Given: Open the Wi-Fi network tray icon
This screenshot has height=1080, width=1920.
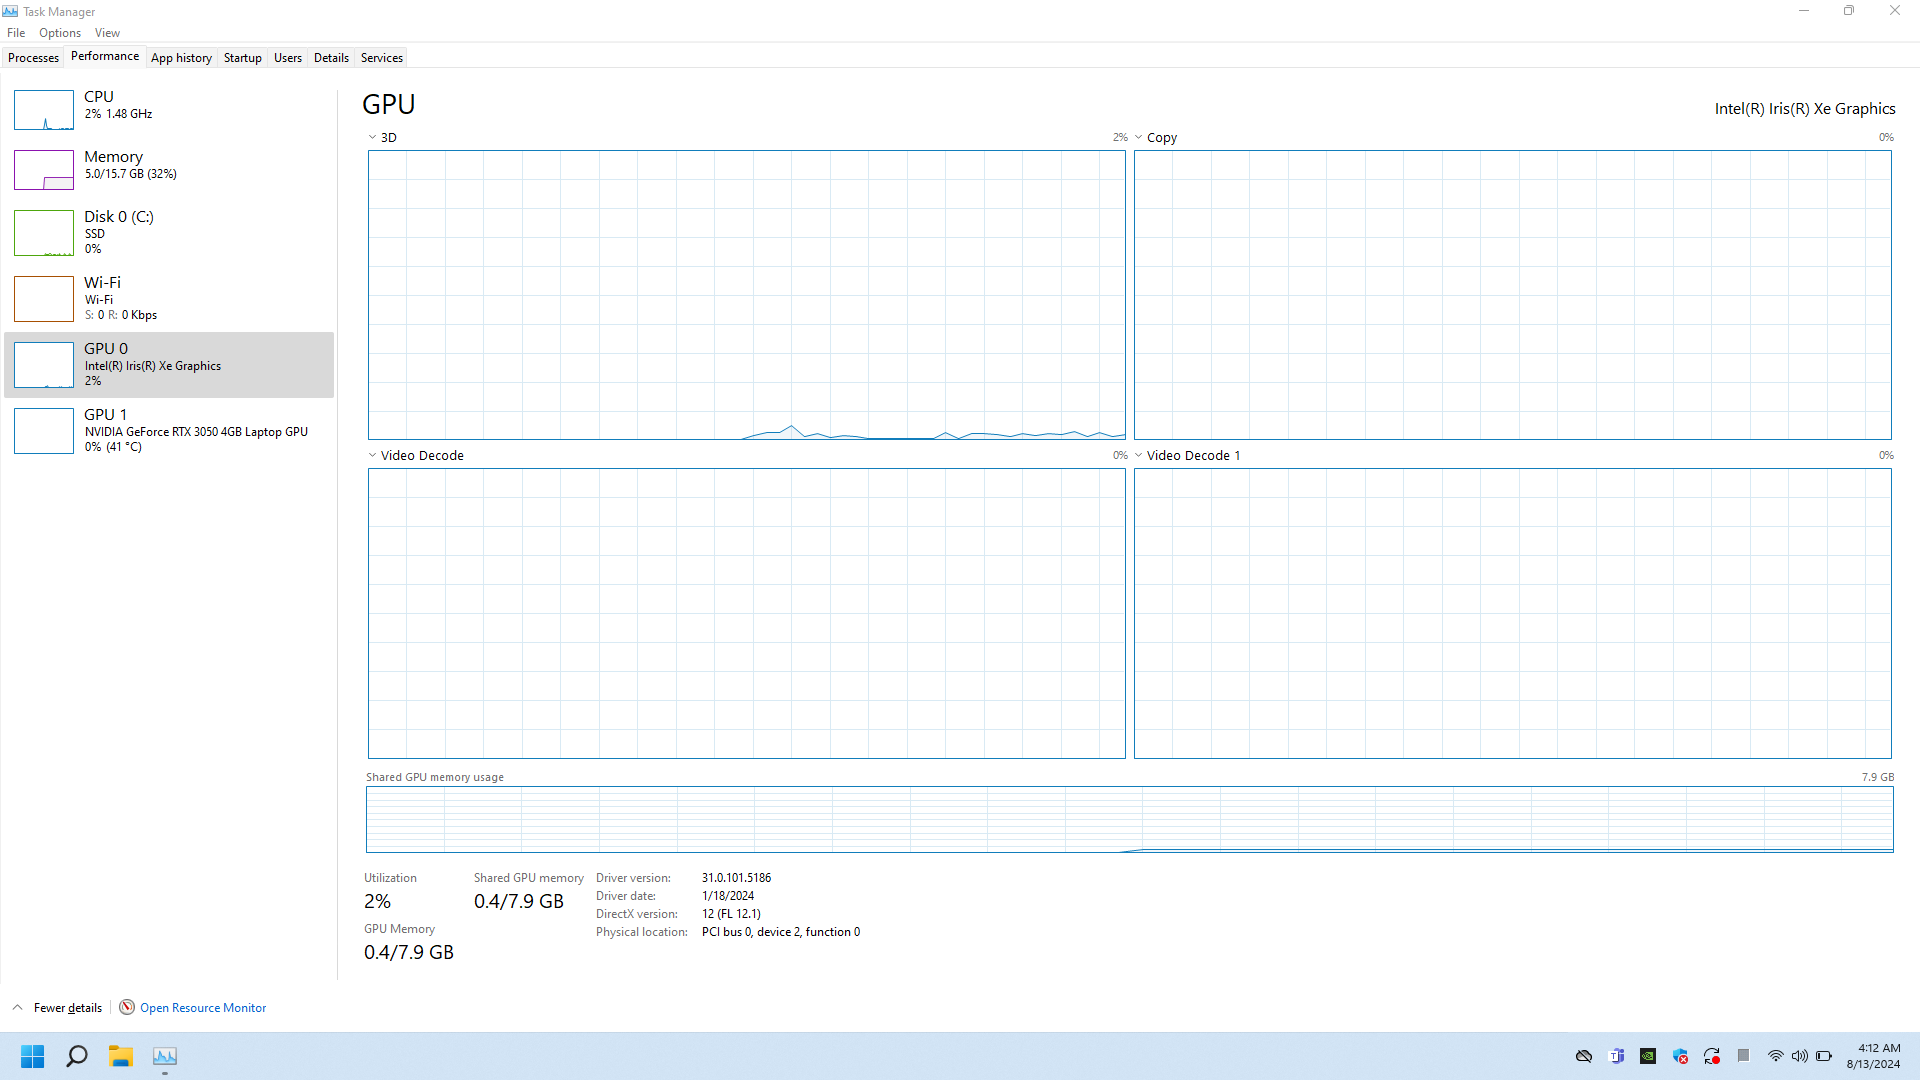Looking at the screenshot, I should click(x=1776, y=1056).
